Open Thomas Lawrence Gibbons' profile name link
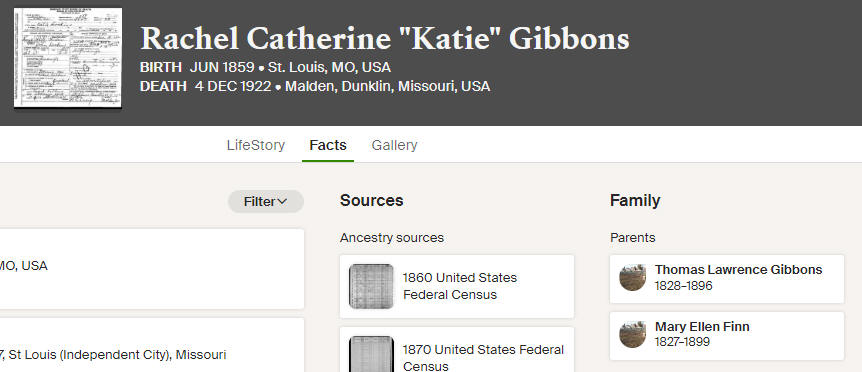 pos(738,270)
